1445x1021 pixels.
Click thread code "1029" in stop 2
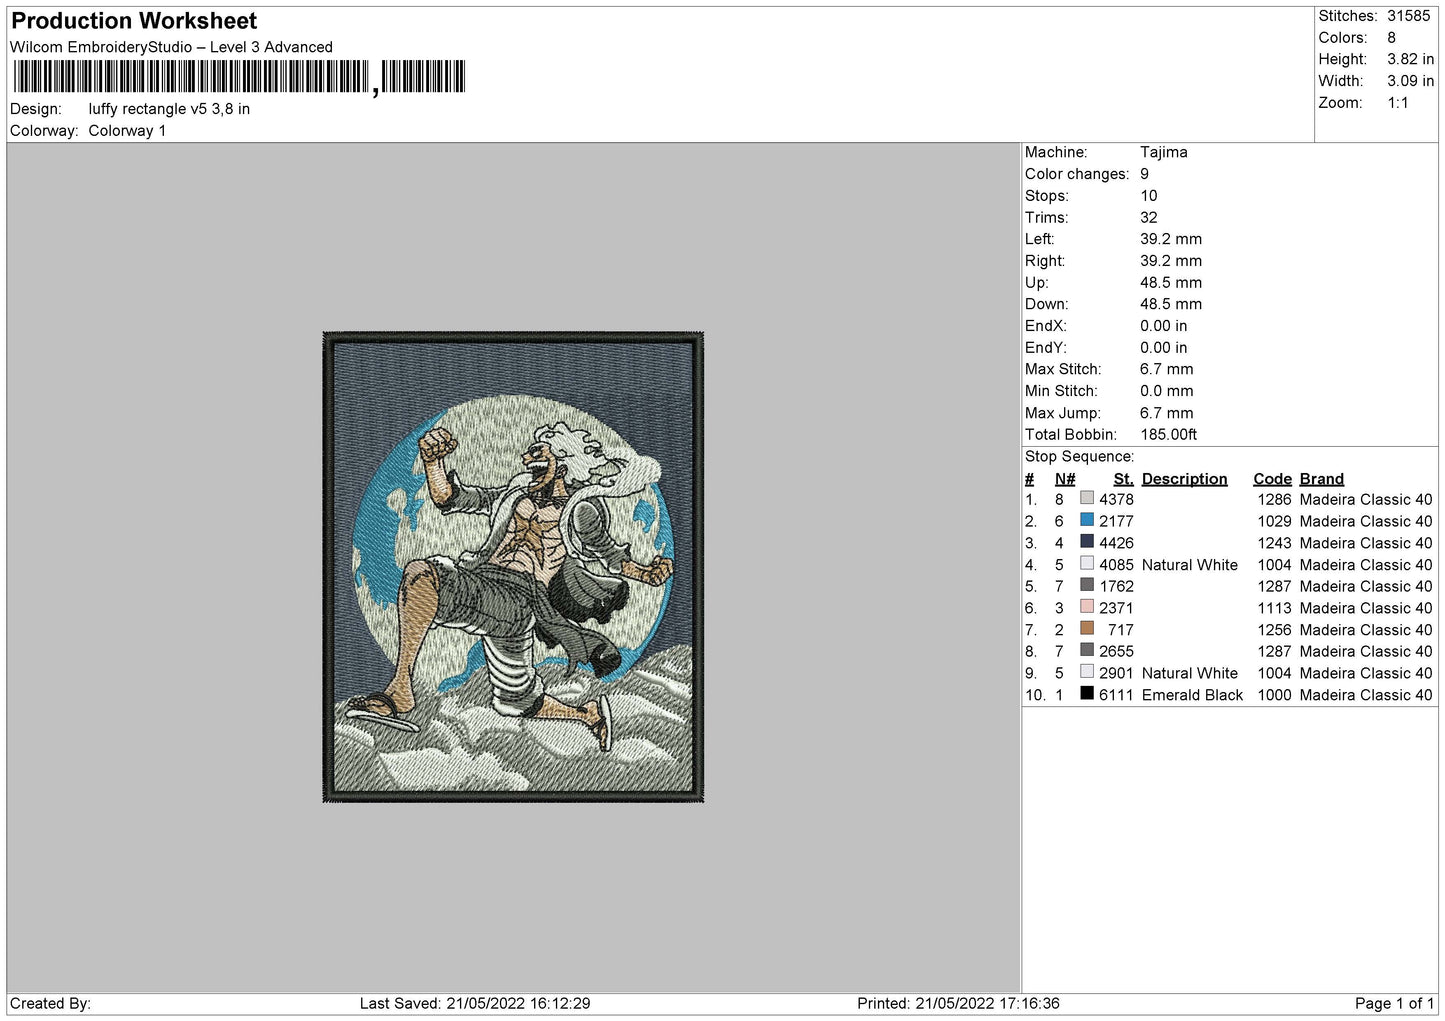tap(1275, 522)
